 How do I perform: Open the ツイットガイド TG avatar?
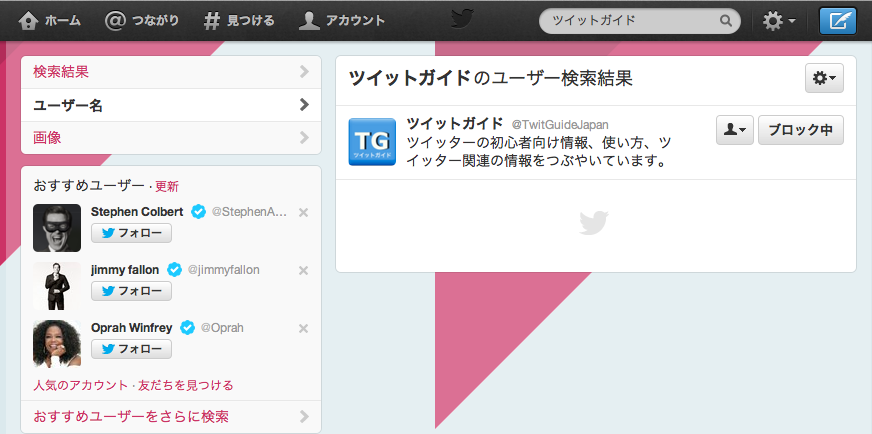[x=372, y=142]
